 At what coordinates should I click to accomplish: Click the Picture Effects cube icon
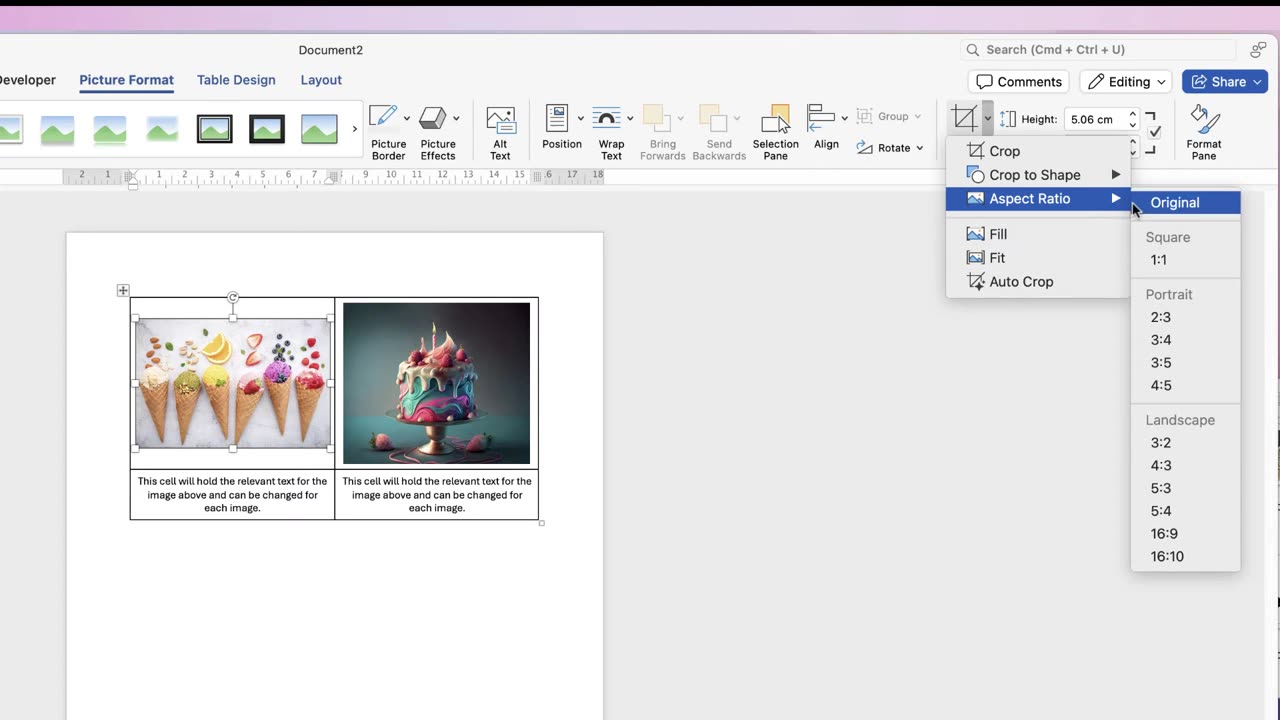tap(432, 119)
